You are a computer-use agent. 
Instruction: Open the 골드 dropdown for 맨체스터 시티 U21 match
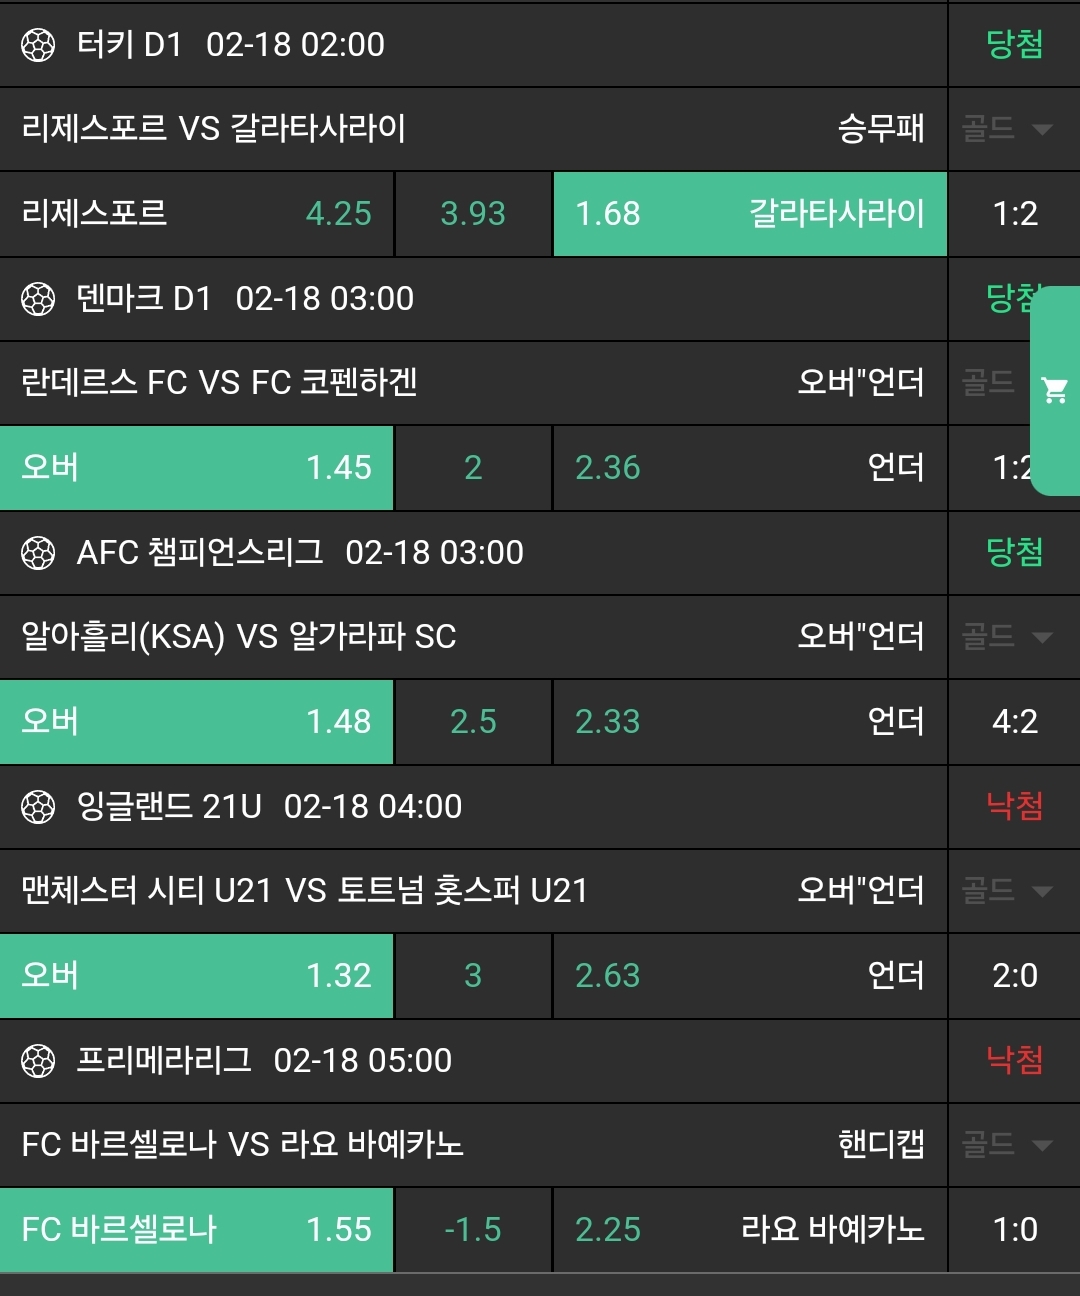click(x=1008, y=891)
